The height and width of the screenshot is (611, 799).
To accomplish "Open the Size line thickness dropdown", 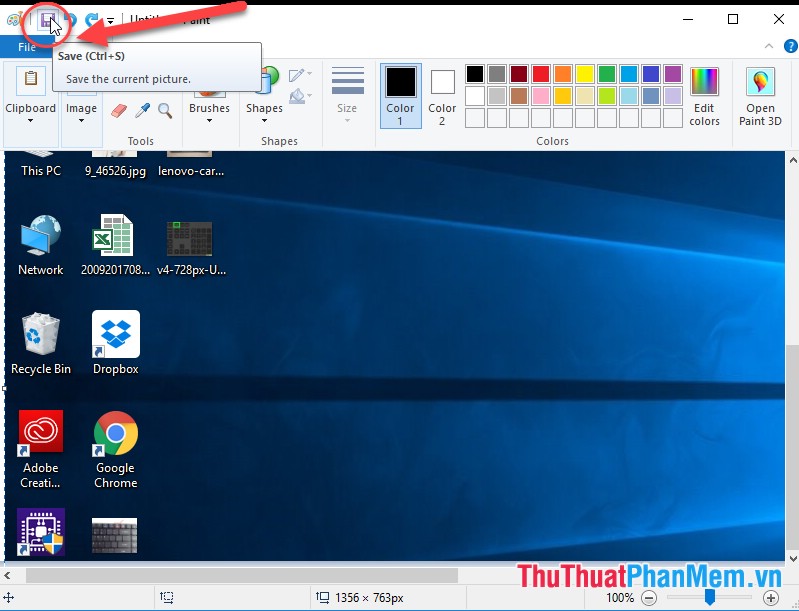I will click(347, 95).
